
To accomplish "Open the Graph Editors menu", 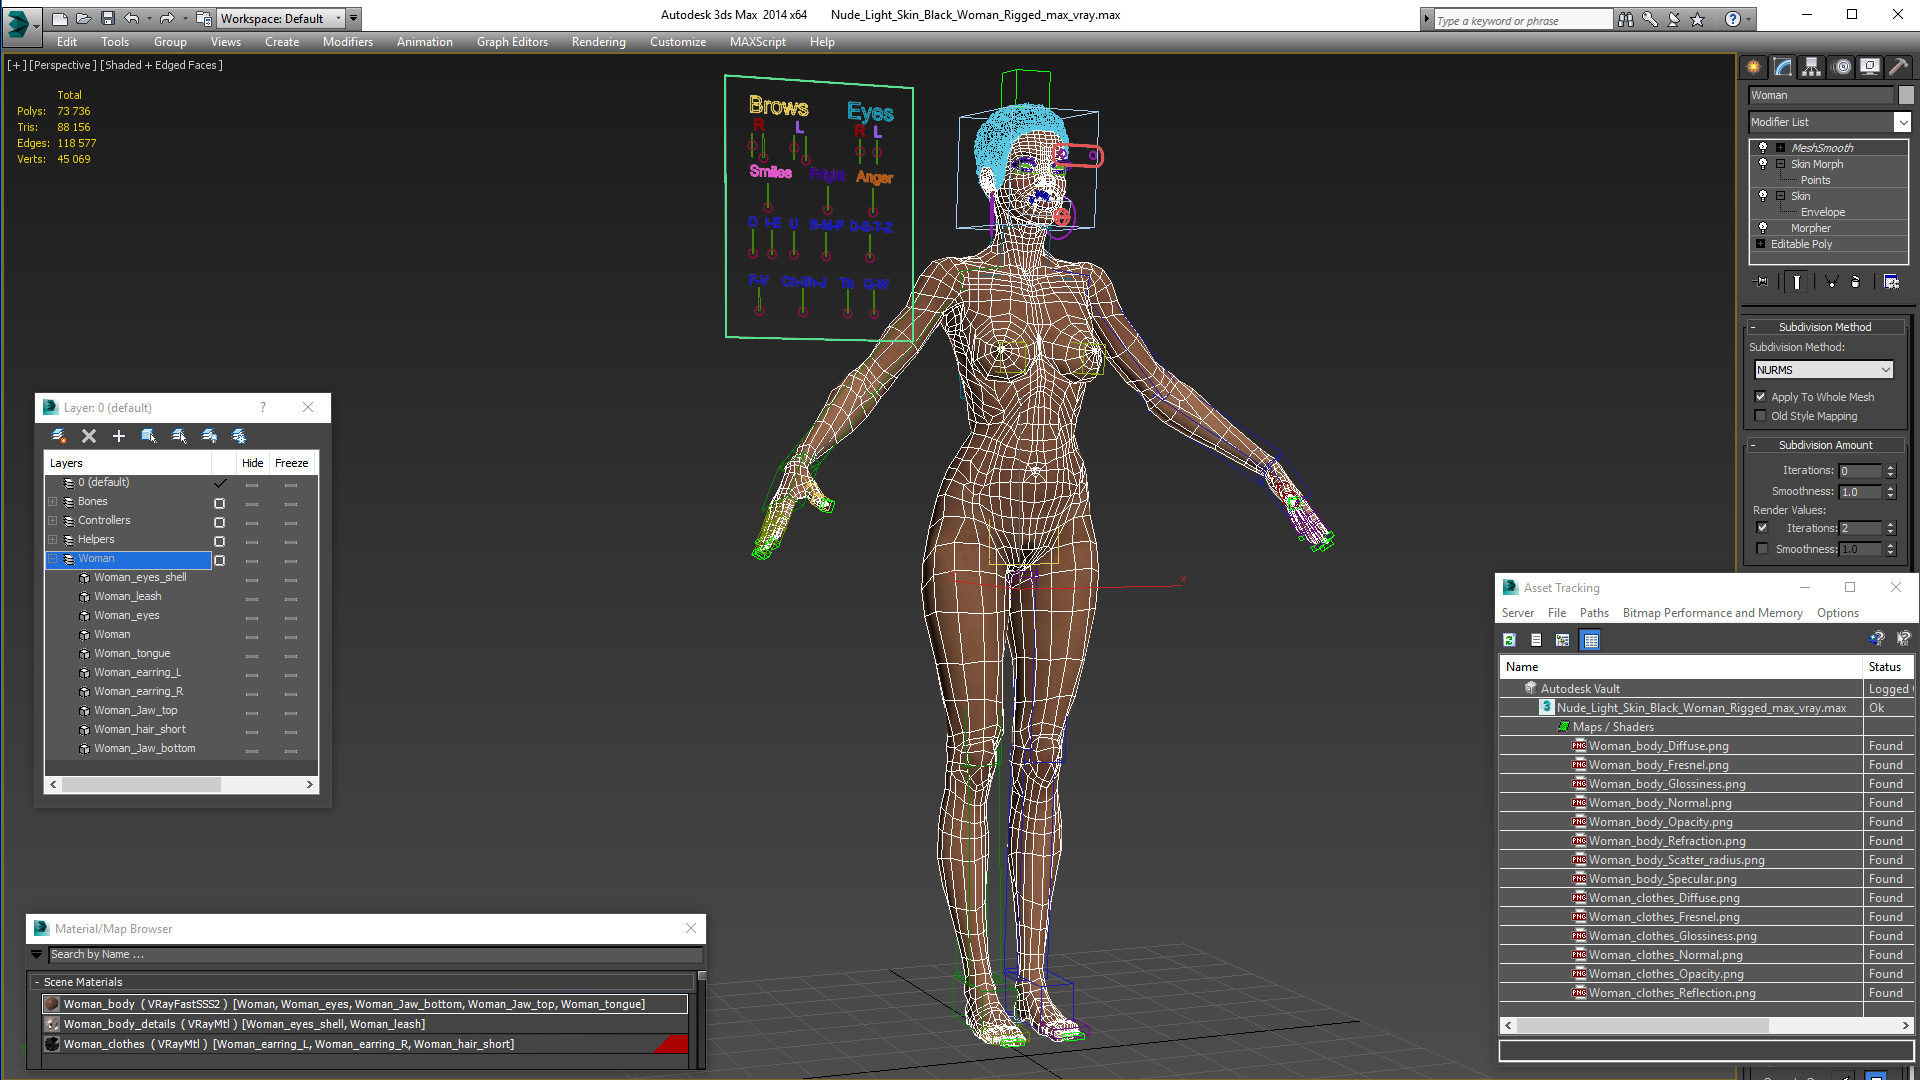I will 512,42.
